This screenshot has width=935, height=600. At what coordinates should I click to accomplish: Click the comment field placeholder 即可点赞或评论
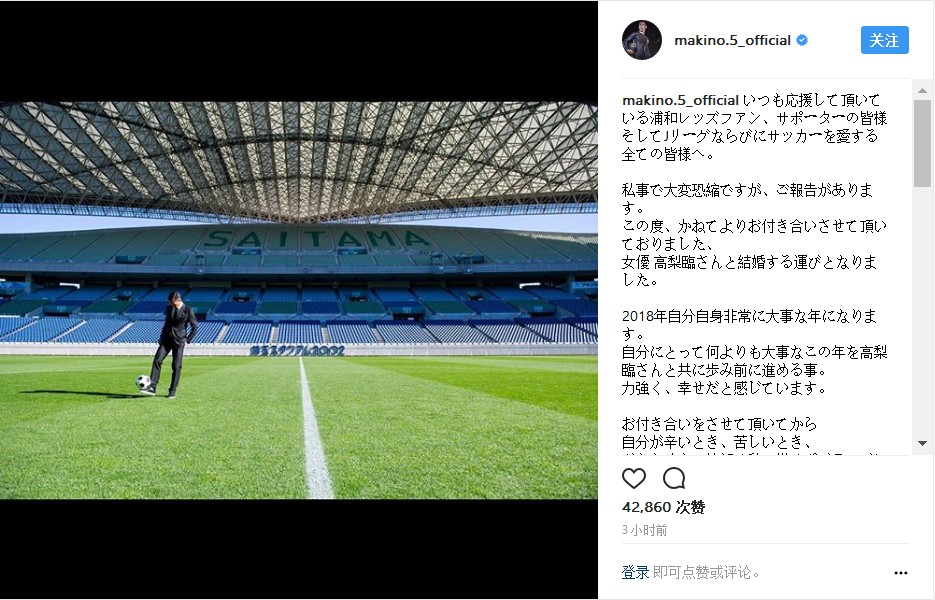pyautogui.click(x=707, y=573)
